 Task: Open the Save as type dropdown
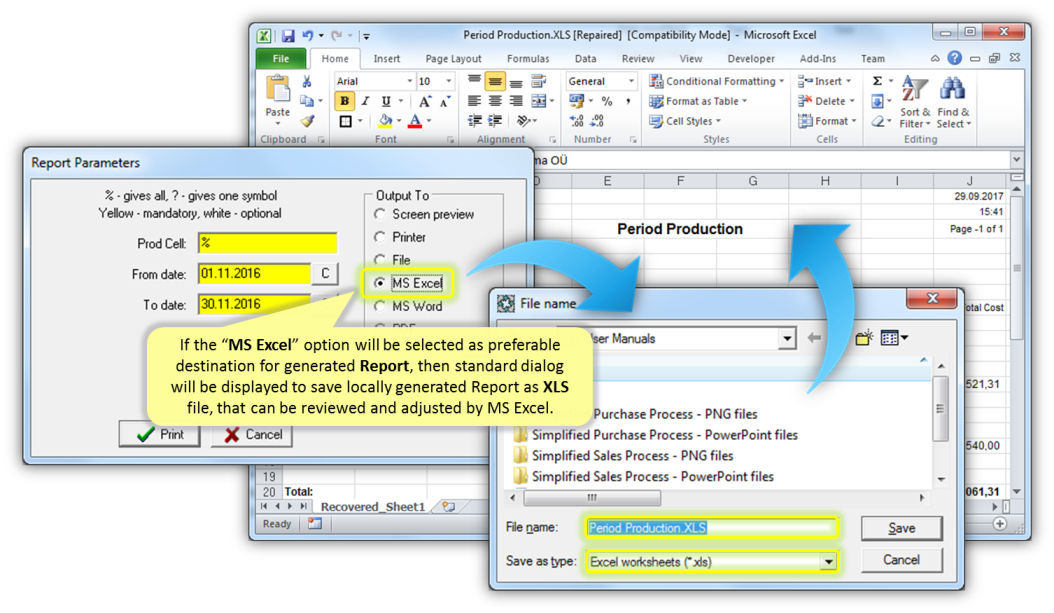(829, 562)
